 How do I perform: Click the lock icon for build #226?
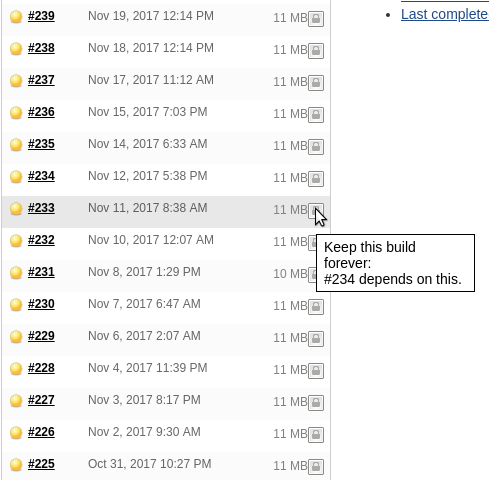tap(316, 435)
